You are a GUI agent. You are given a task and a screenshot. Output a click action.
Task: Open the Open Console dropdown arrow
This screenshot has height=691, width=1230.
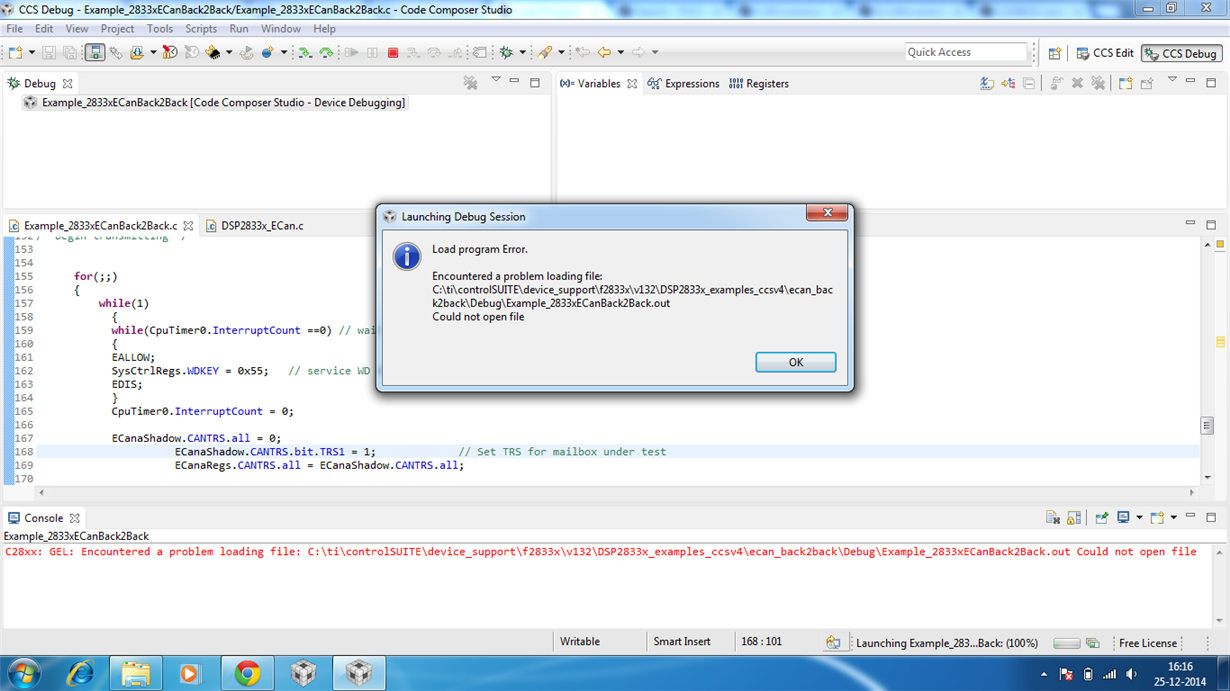1173,518
